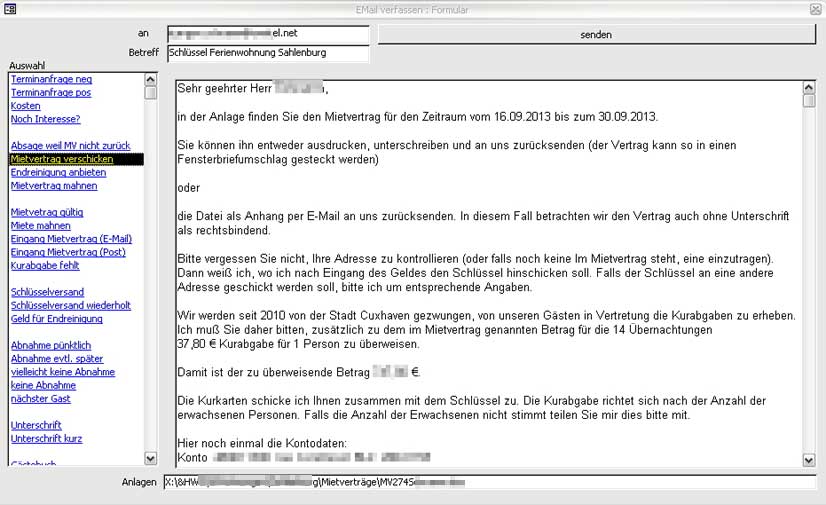Viewport: 826px width, 505px height.
Task: Select the Terminanfrage pos template
Action: 51,92
